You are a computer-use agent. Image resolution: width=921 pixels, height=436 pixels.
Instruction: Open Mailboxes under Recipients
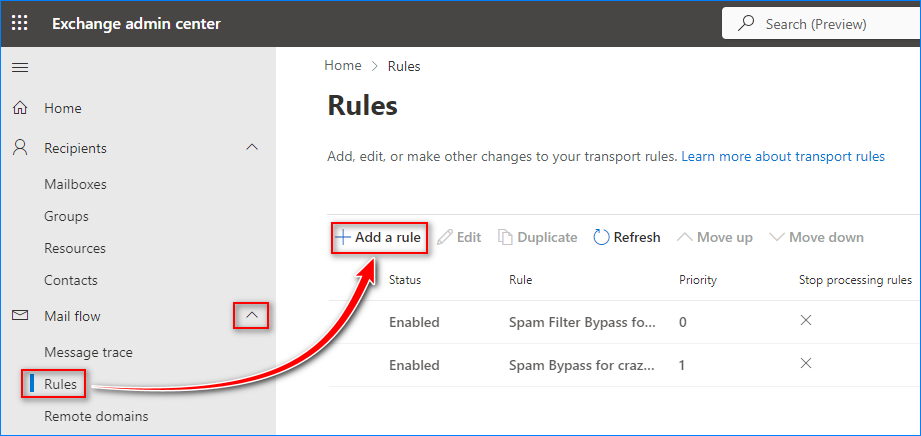click(x=75, y=185)
